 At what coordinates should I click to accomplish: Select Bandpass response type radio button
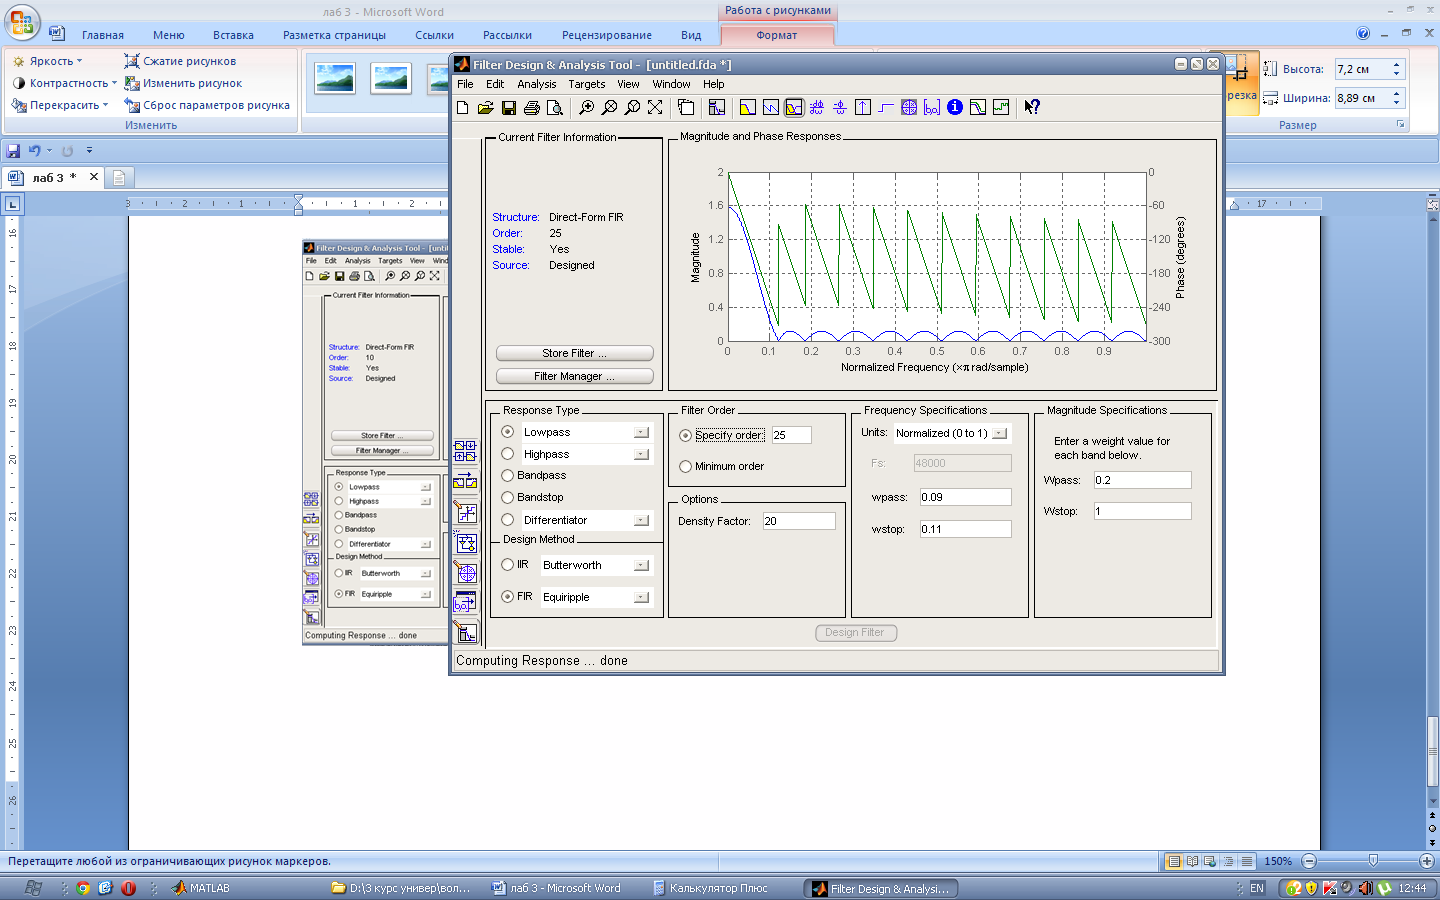[508, 476]
